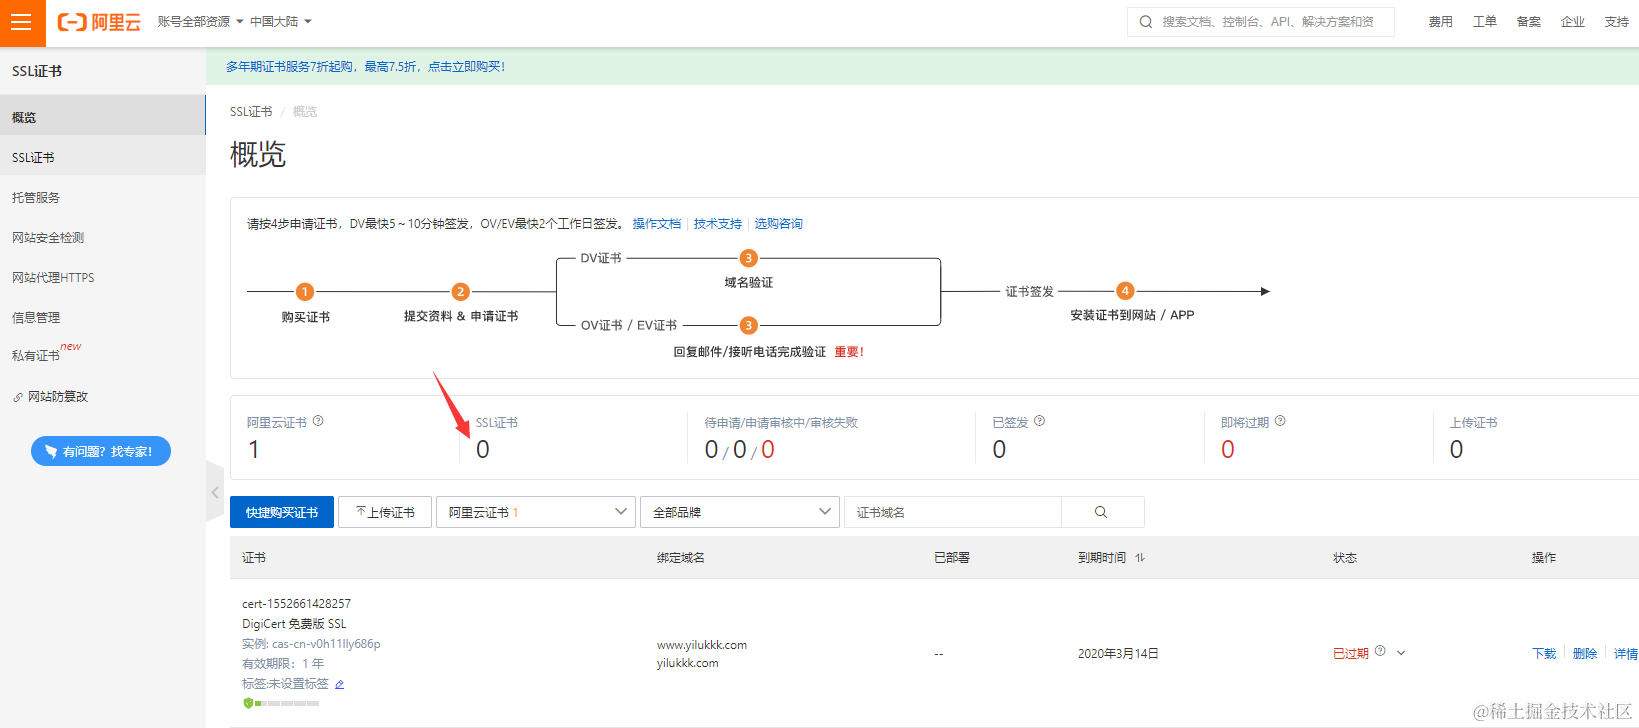The image size is (1639, 728).
Task: Click help icon next to 已签发
Action: pyautogui.click(x=1040, y=421)
